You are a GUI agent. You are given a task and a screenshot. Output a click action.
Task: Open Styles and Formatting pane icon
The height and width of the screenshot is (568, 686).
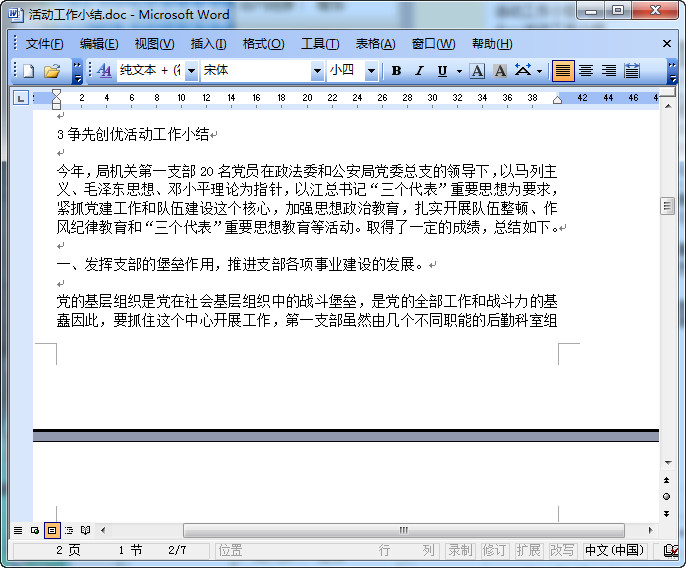click(104, 71)
